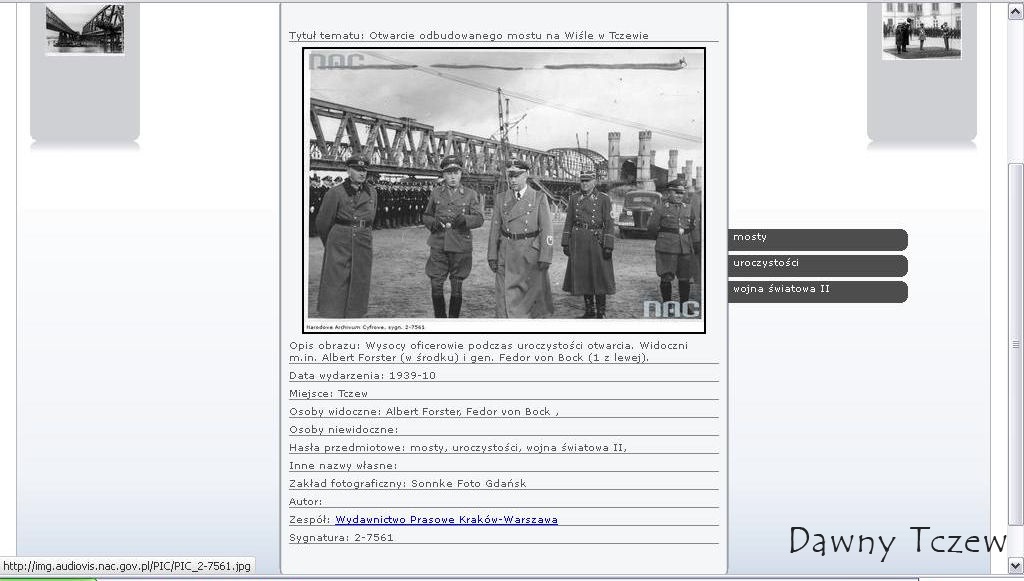Click the 'Data wydarzenia: 1939-10' line
The width and height of the screenshot is (1024, 581).
pyautogui.click(x=362, y=376)
